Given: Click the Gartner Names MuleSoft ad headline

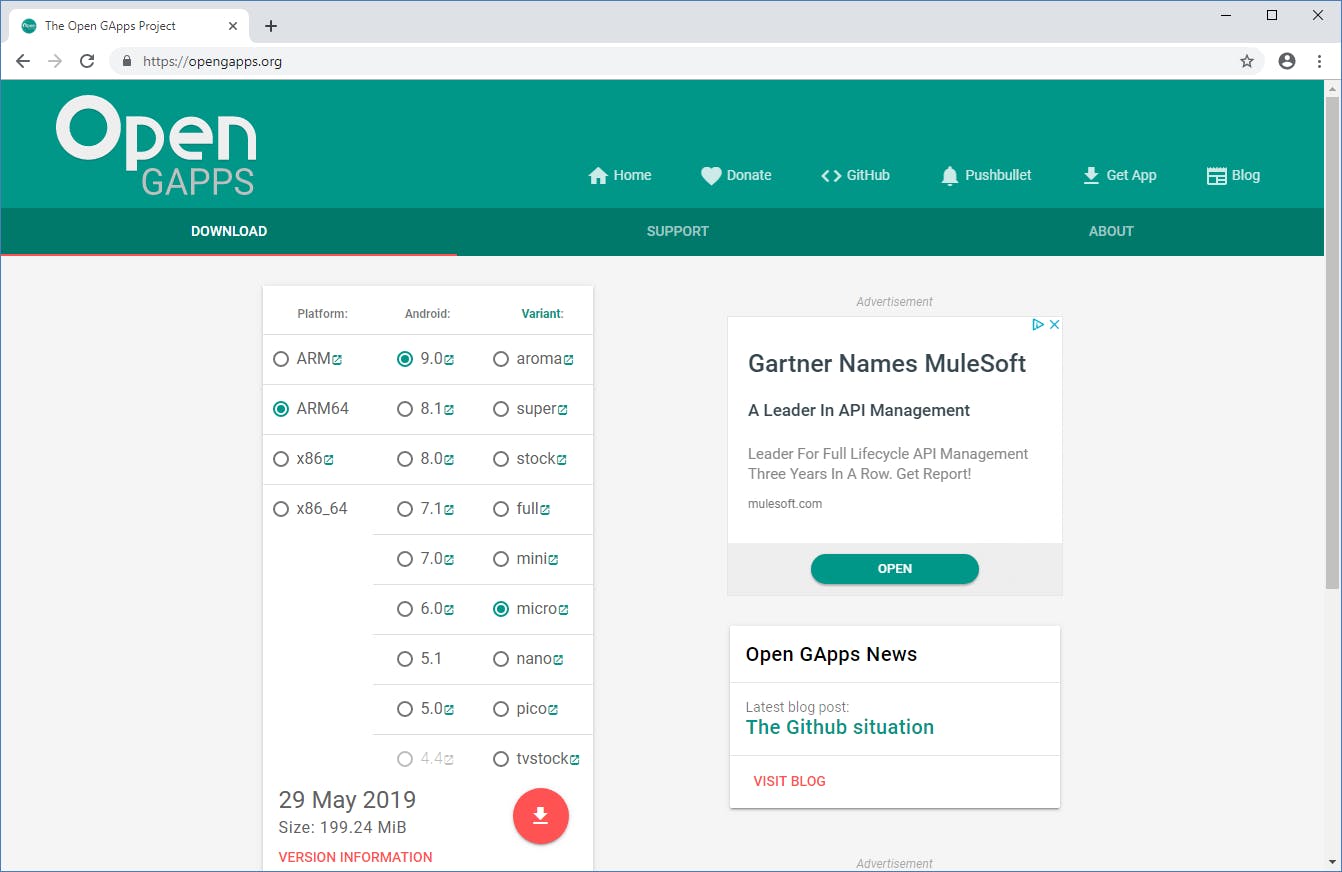Looking at the screenshot, I should click(x=887, y=363).
